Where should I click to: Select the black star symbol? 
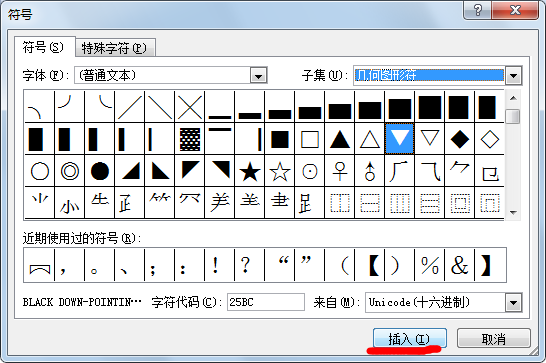[250, 171]
